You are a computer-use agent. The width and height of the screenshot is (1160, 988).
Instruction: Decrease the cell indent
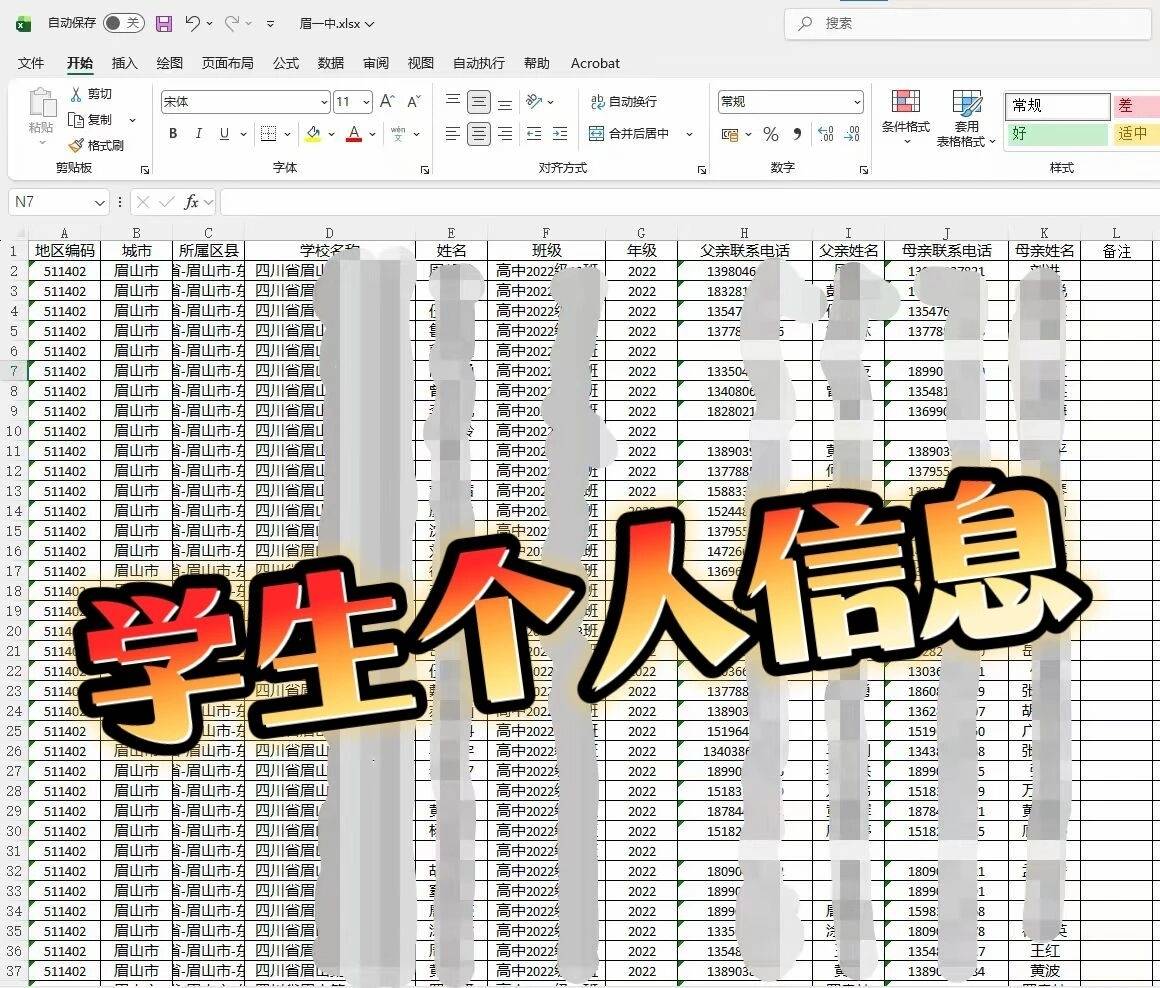533,134
